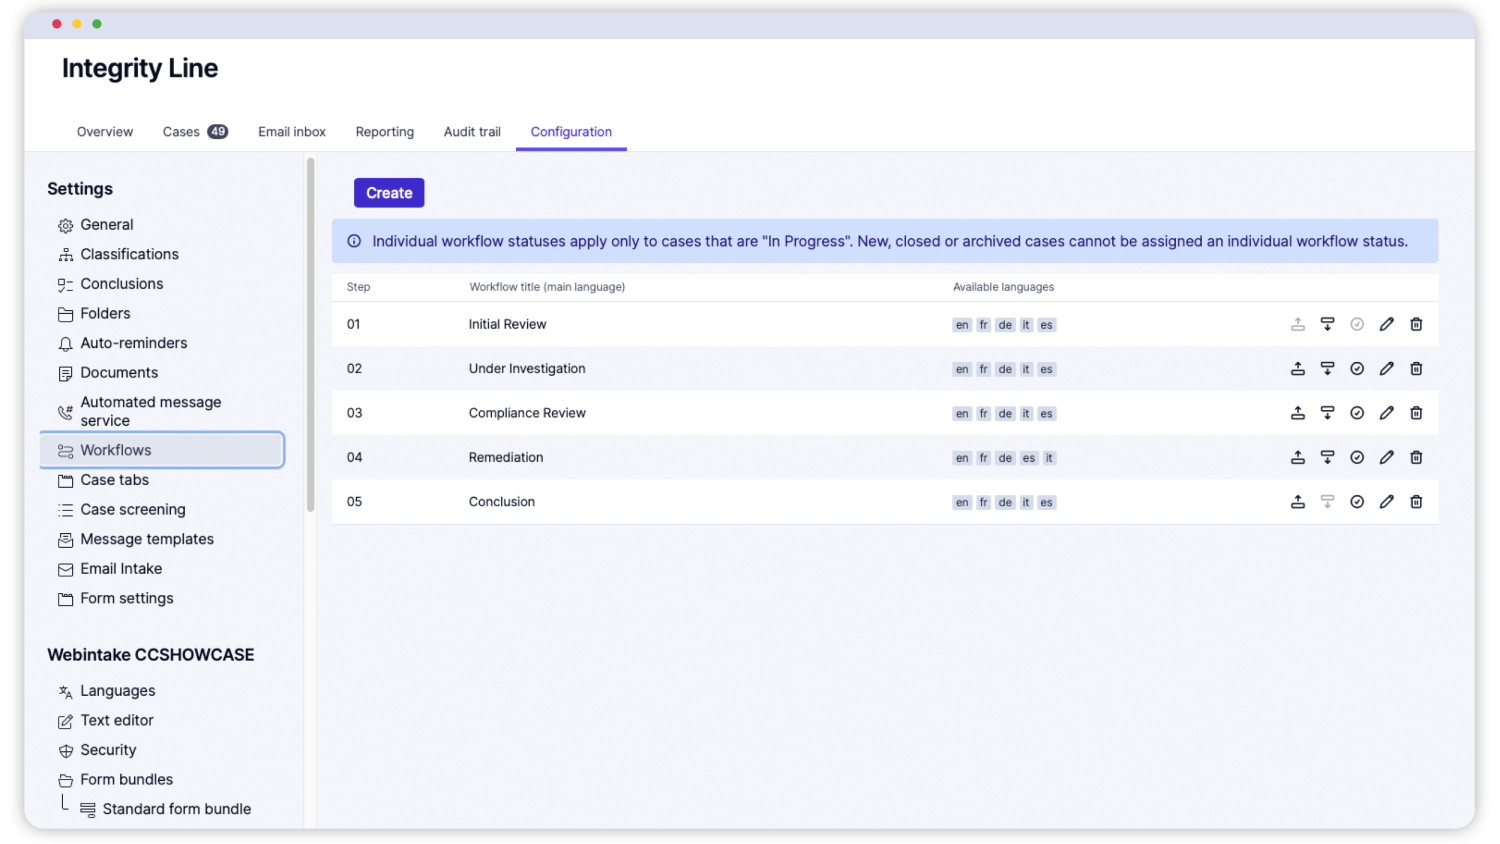Click the sidebar vertical scrollbar
The image size is (1500, 844).
pyautogui.click(x=310, y=335)
